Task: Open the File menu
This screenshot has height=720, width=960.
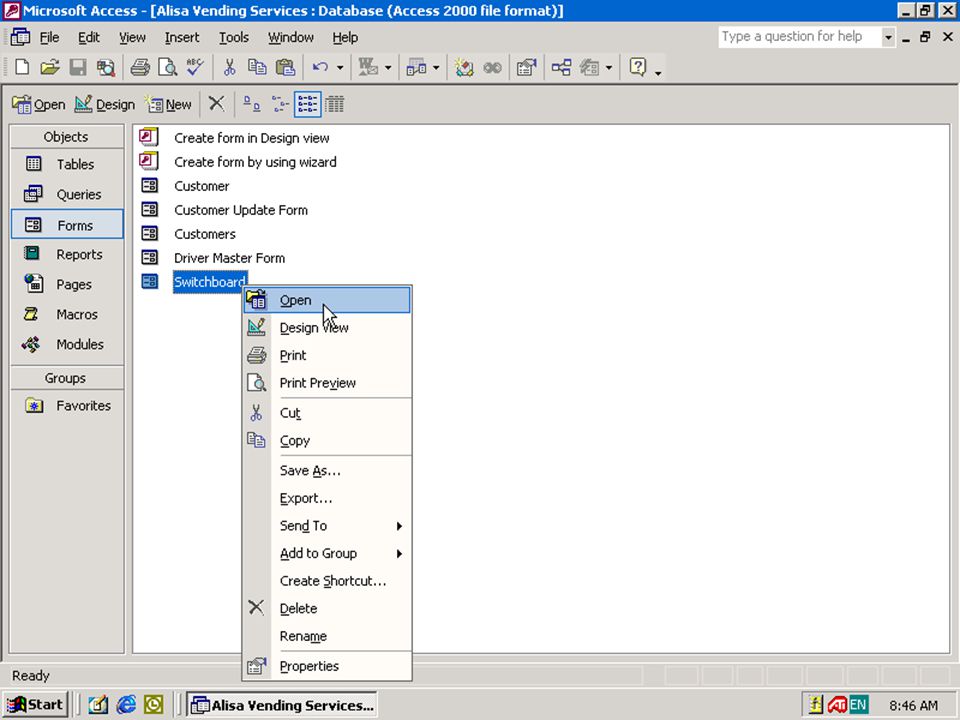Action: [x=49, y=37]
